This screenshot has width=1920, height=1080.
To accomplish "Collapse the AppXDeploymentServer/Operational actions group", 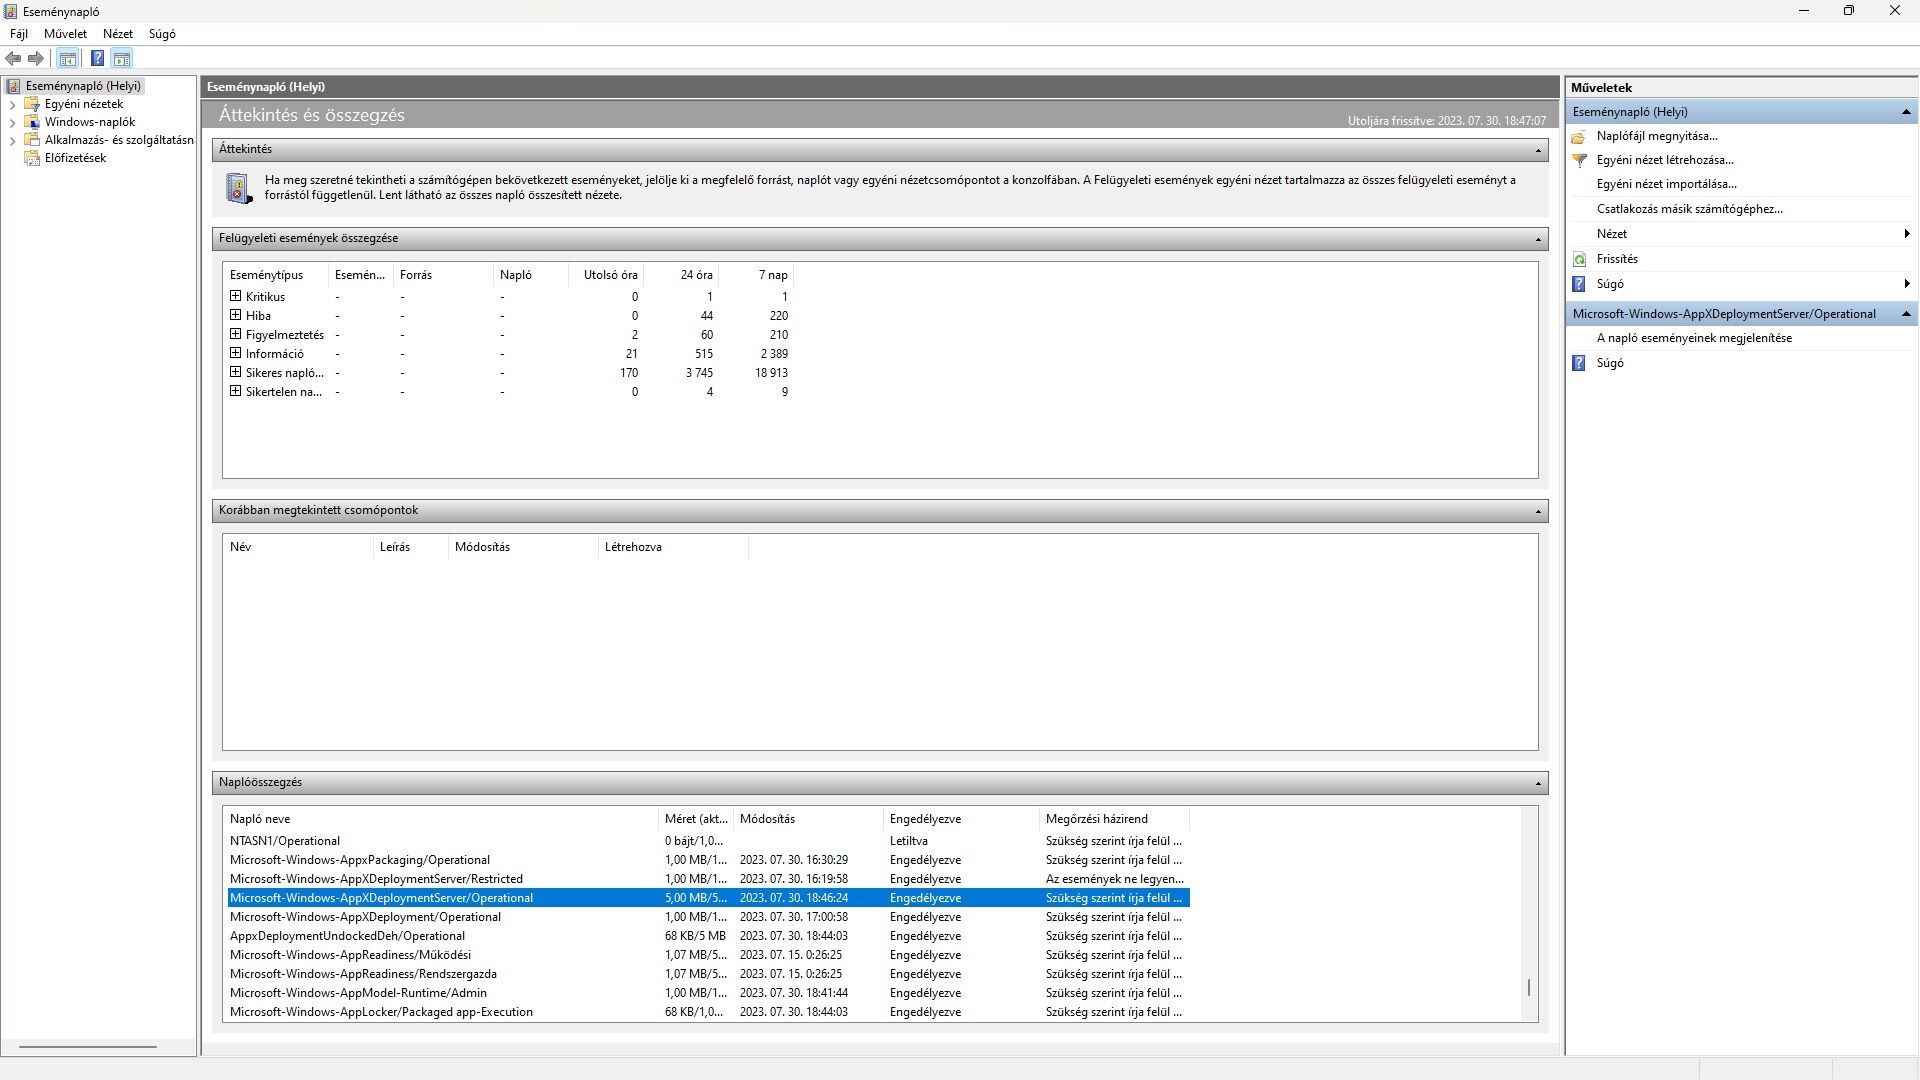I will coord(1906,314).
